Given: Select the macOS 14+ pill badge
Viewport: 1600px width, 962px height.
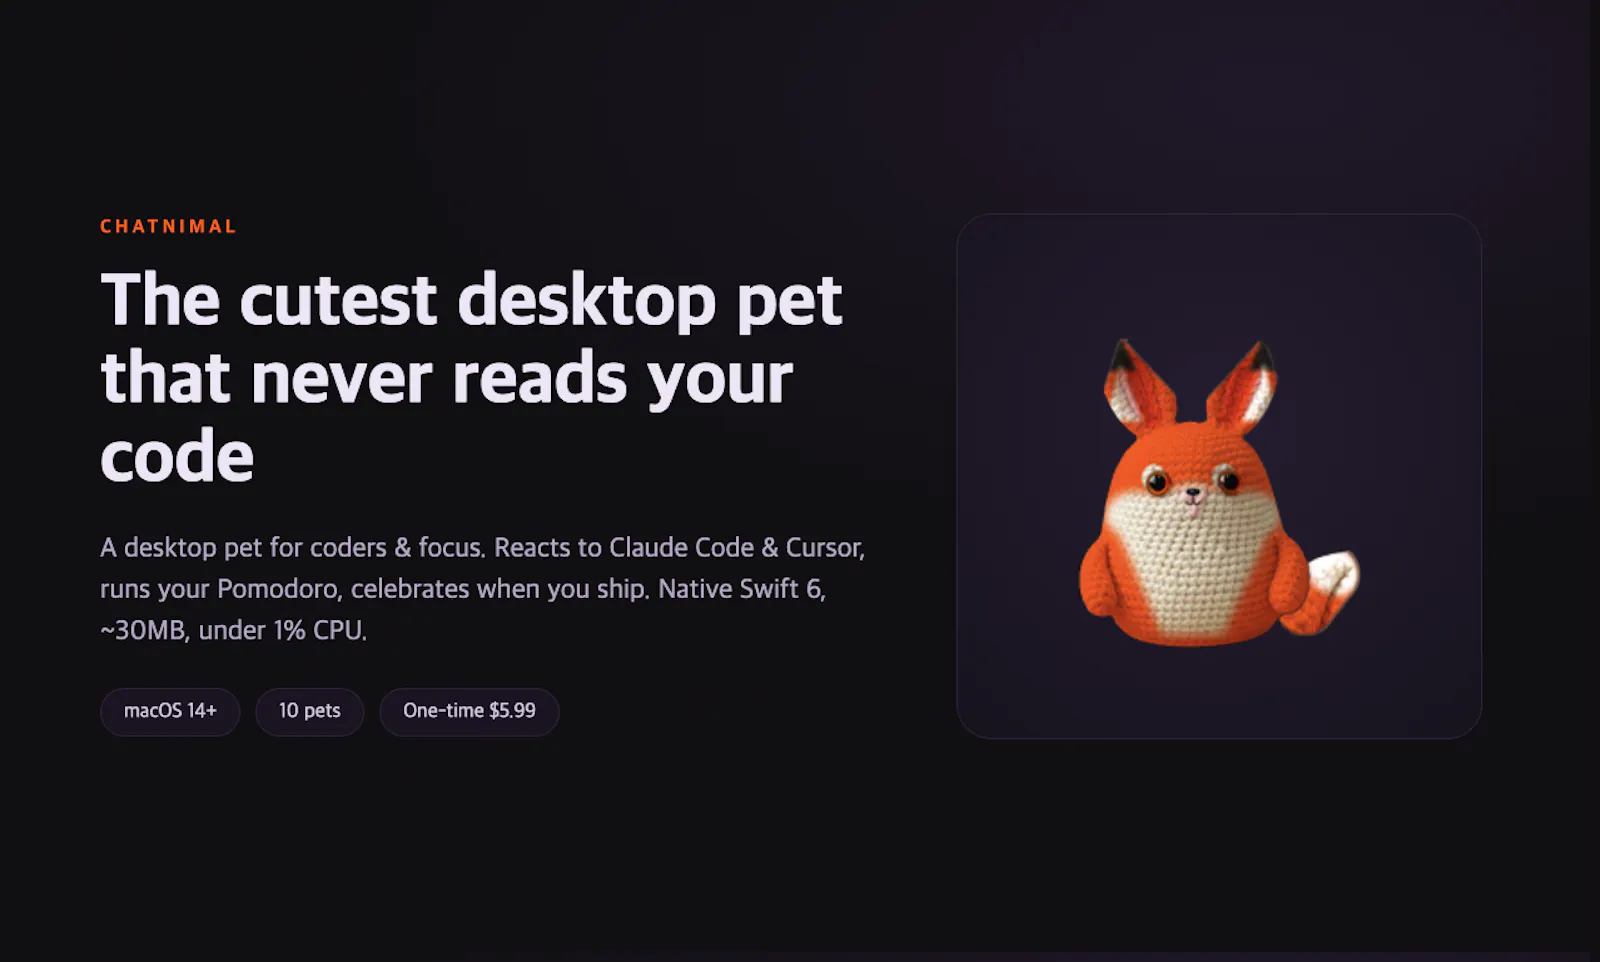Looking at the screenshot, I should tap(170, 711).
